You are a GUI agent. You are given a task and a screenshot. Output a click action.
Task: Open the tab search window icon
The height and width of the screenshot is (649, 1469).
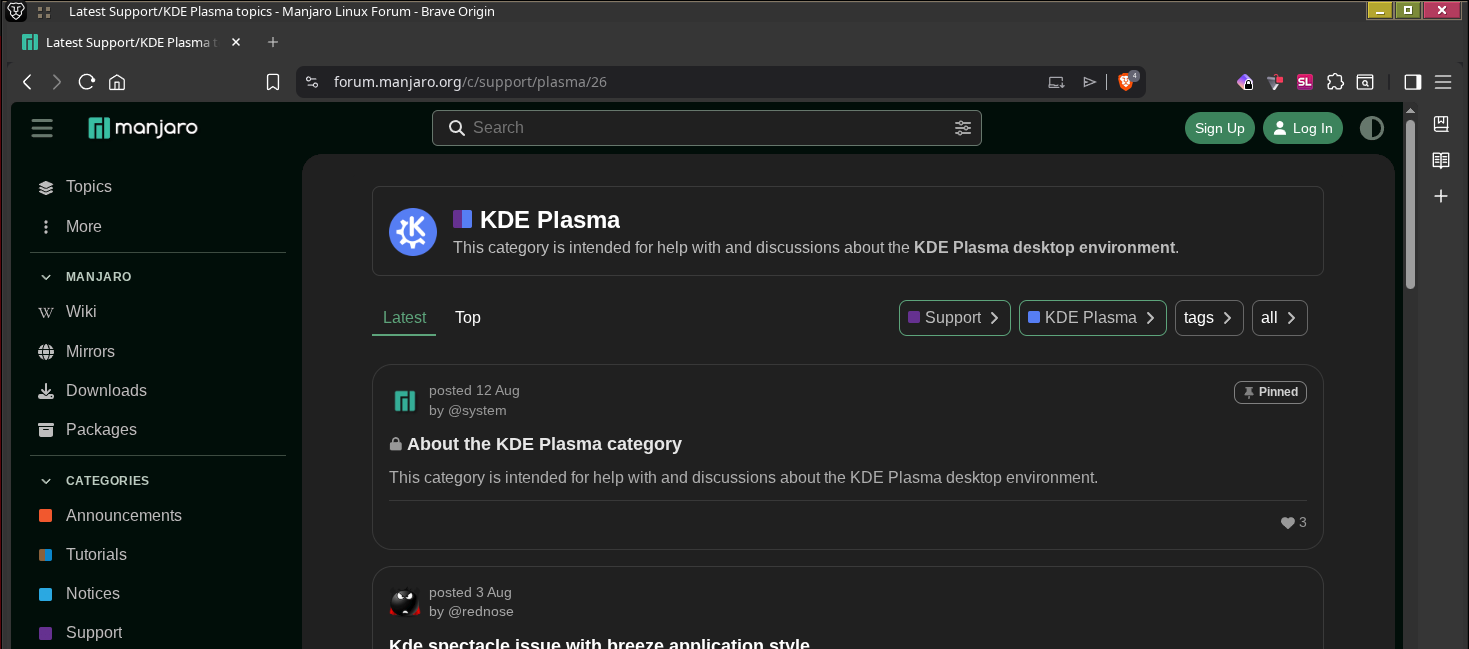click(x=1365, y=82)
